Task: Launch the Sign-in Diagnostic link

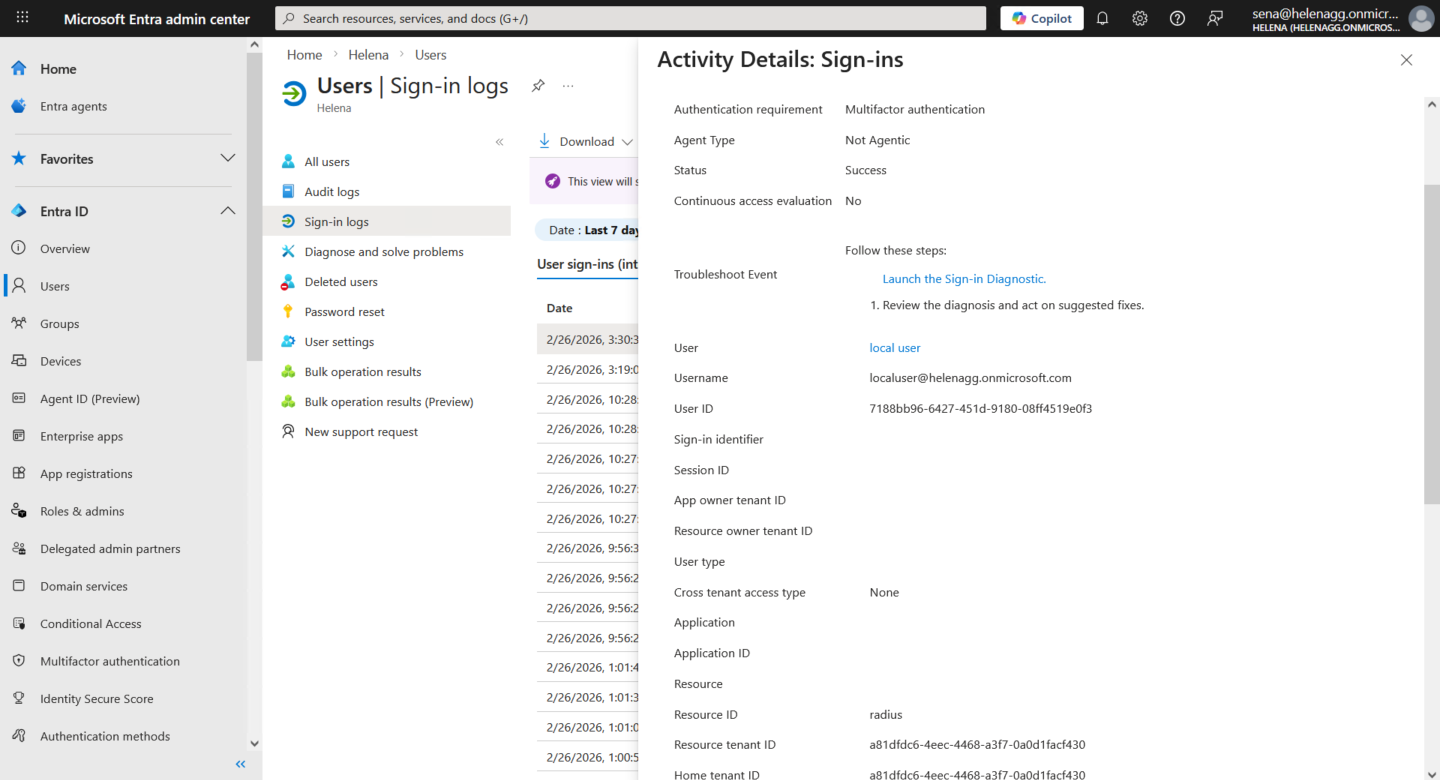Action: (x=964, y=279)
